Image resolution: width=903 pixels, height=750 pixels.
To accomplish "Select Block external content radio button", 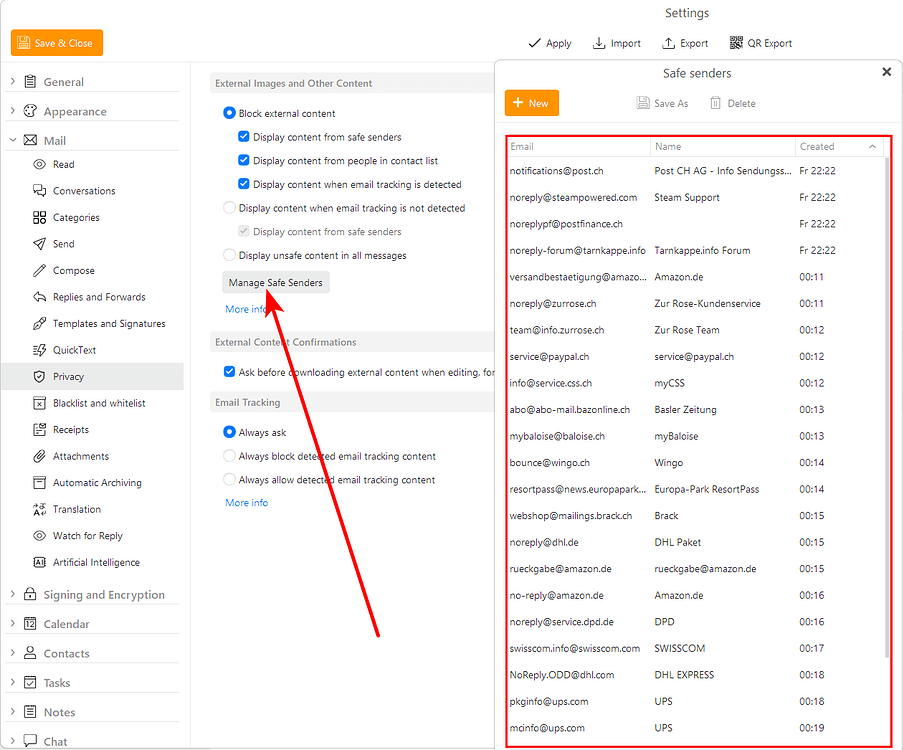I will tap(229, 113).
